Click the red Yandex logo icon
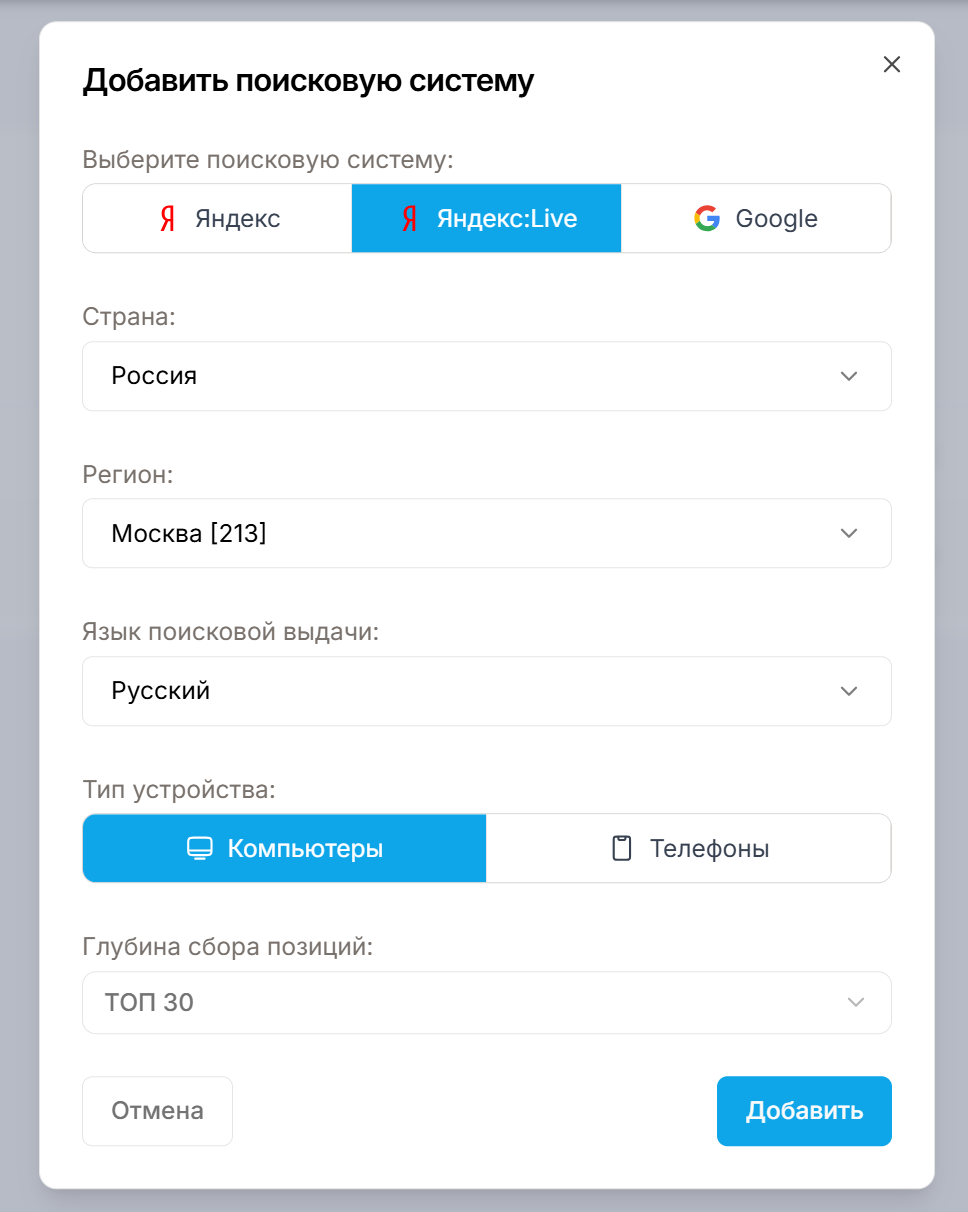968x1212 pixels. coord(168,219)
